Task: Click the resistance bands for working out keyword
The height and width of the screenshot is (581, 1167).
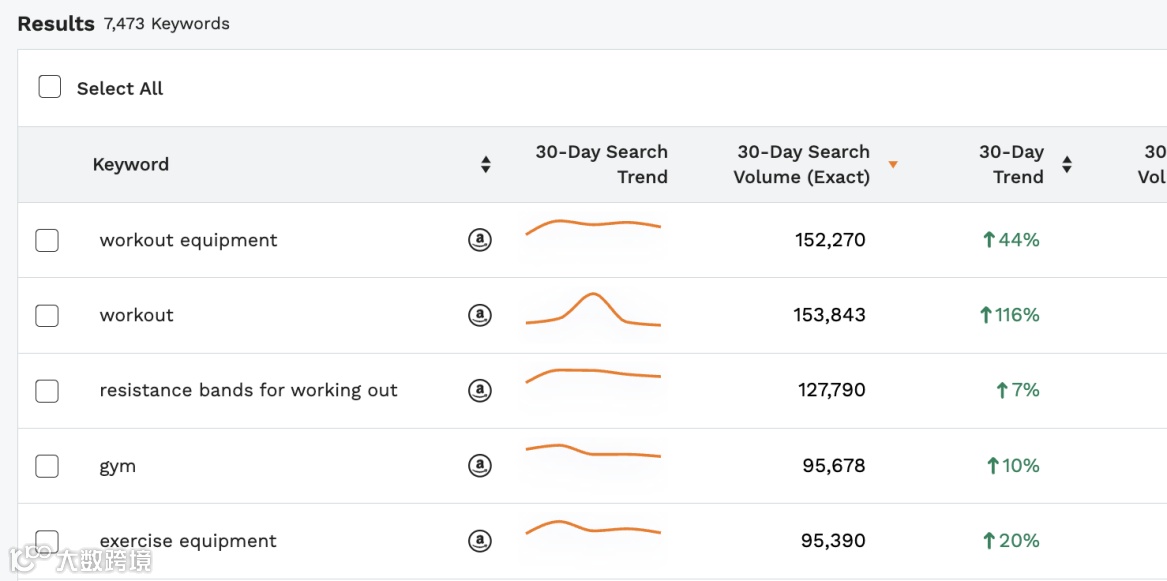Action: click(x=248, y=390)
